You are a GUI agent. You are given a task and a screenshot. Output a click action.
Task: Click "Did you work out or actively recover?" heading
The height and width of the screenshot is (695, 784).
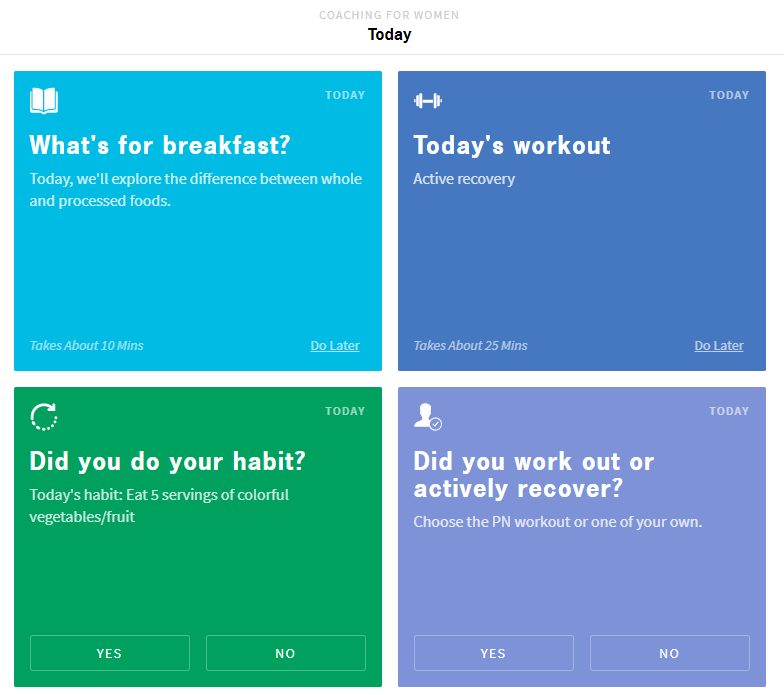[x=533, y=475]
